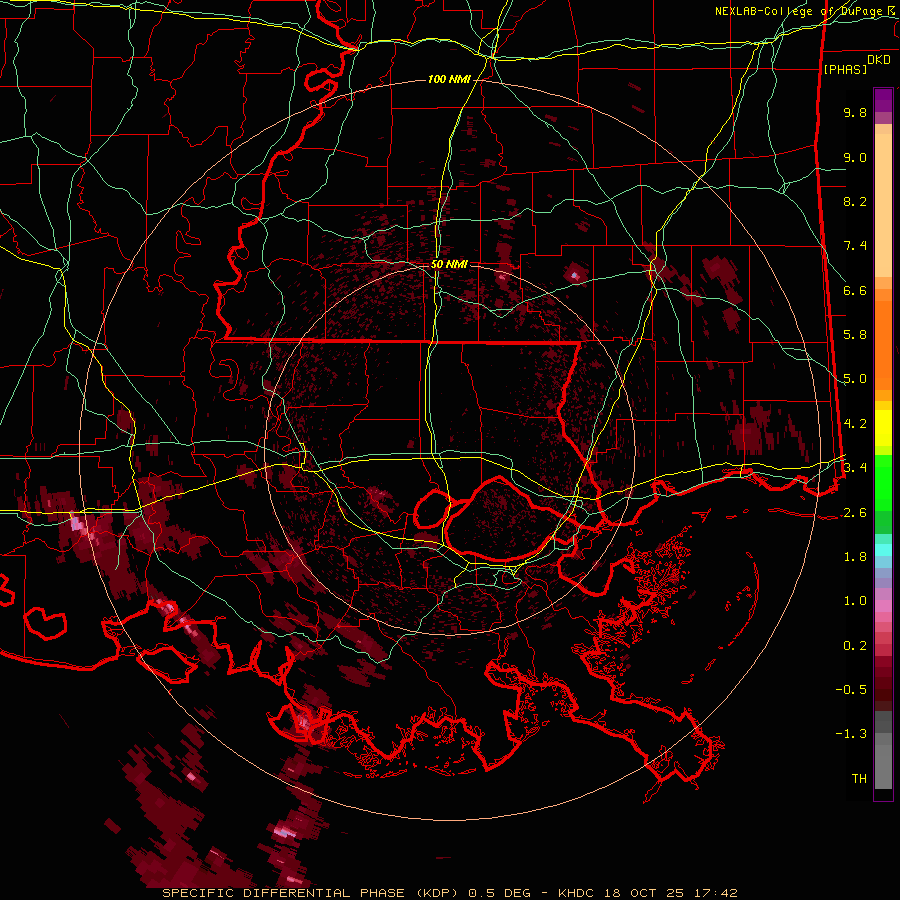This screenshot has height=900, width=900.
Task: Click the 6.6 scale value
Action: pyautogui.click(x=855, y=290)
